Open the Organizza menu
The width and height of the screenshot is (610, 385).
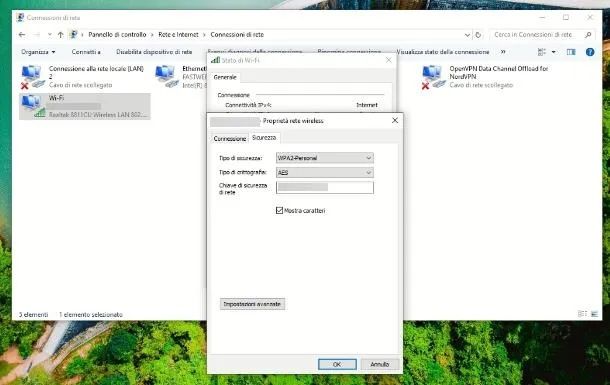click(x=38, y=52)
